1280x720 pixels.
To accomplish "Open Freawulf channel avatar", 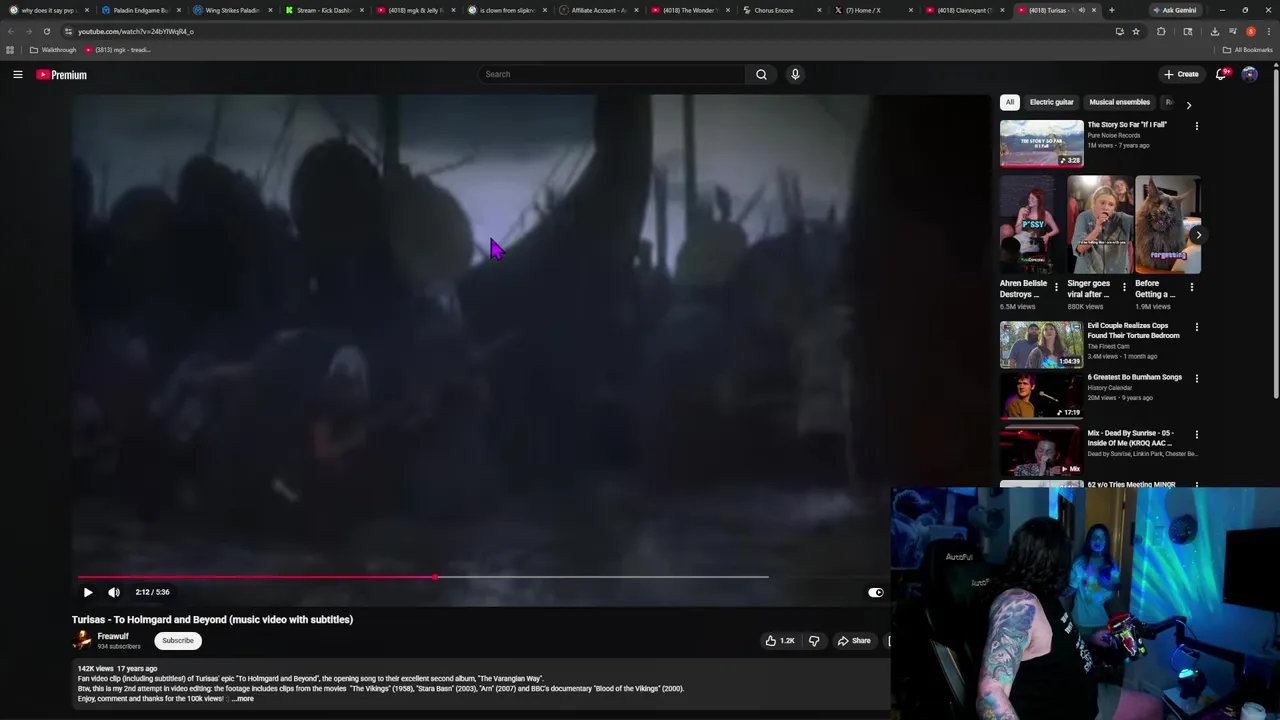I will click(x=82, y=640).
